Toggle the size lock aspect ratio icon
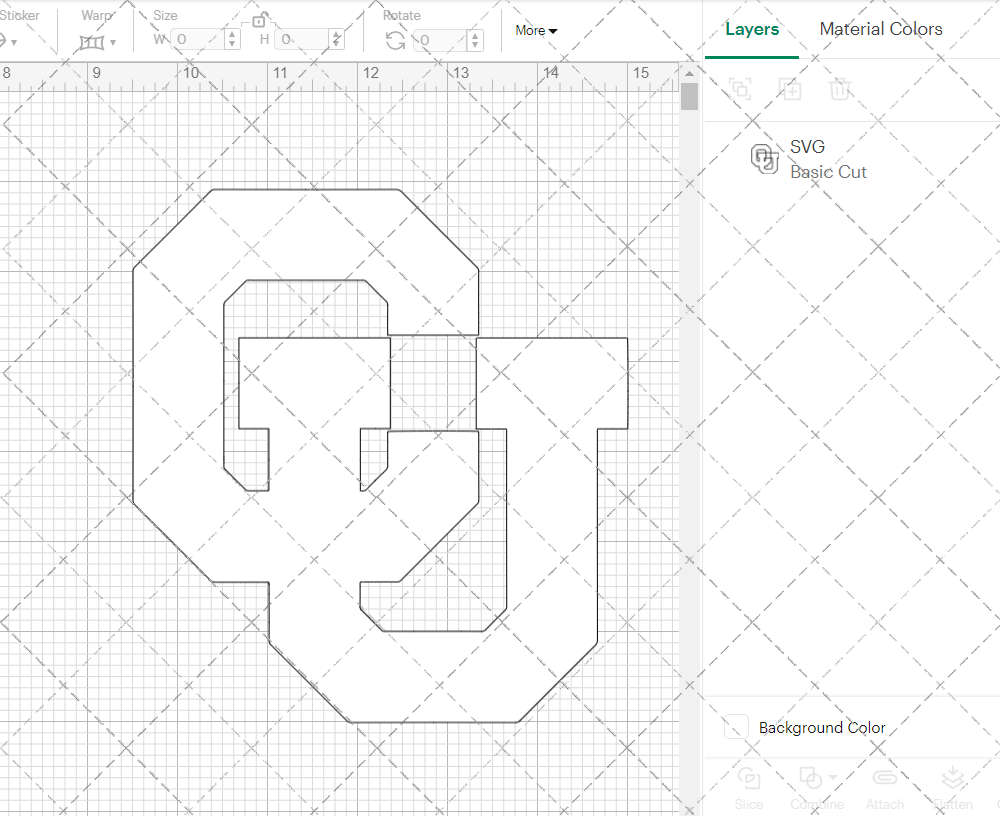The width and height of the screenshot is (1000, 816). (x=258, y=21)
